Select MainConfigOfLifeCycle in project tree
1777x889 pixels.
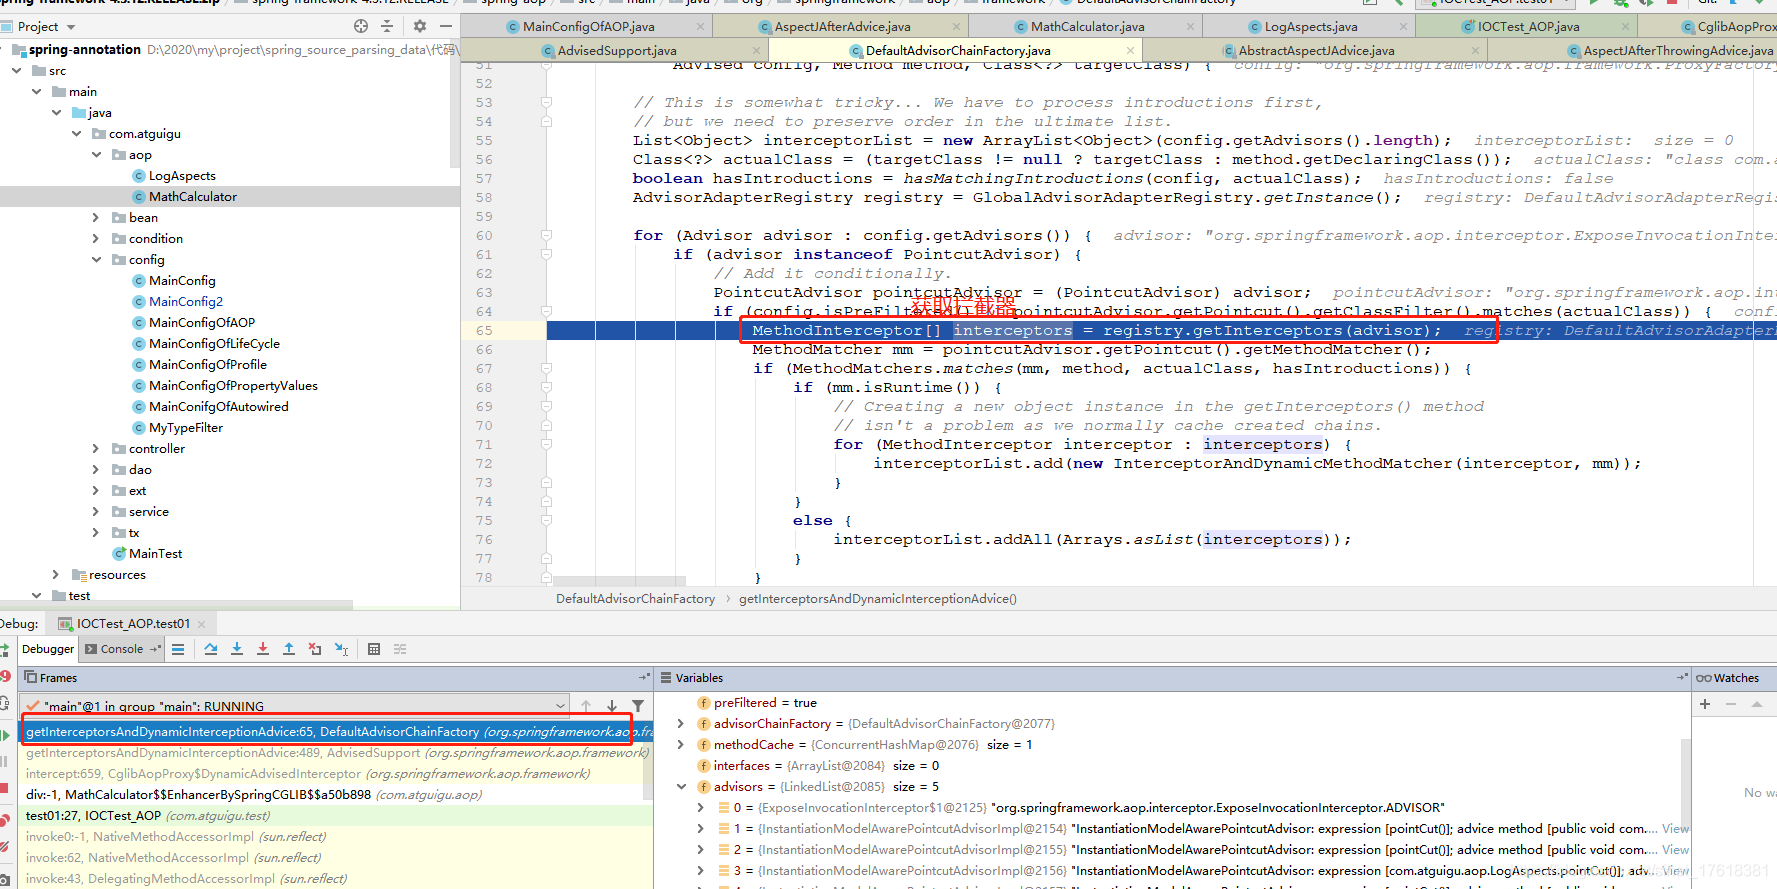point(214,344)
